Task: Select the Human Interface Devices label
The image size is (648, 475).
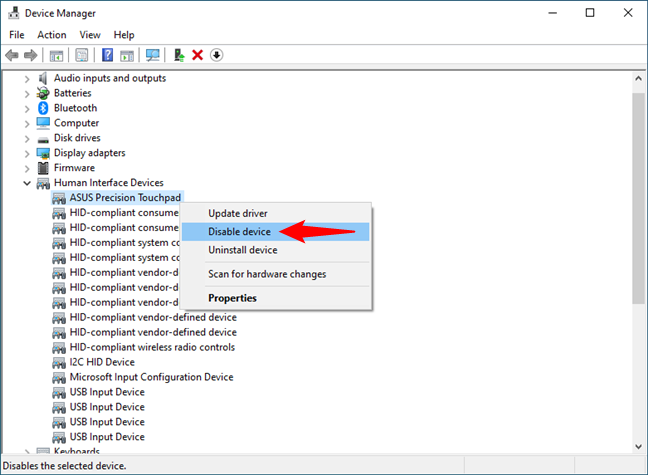Action: (109, 183)
